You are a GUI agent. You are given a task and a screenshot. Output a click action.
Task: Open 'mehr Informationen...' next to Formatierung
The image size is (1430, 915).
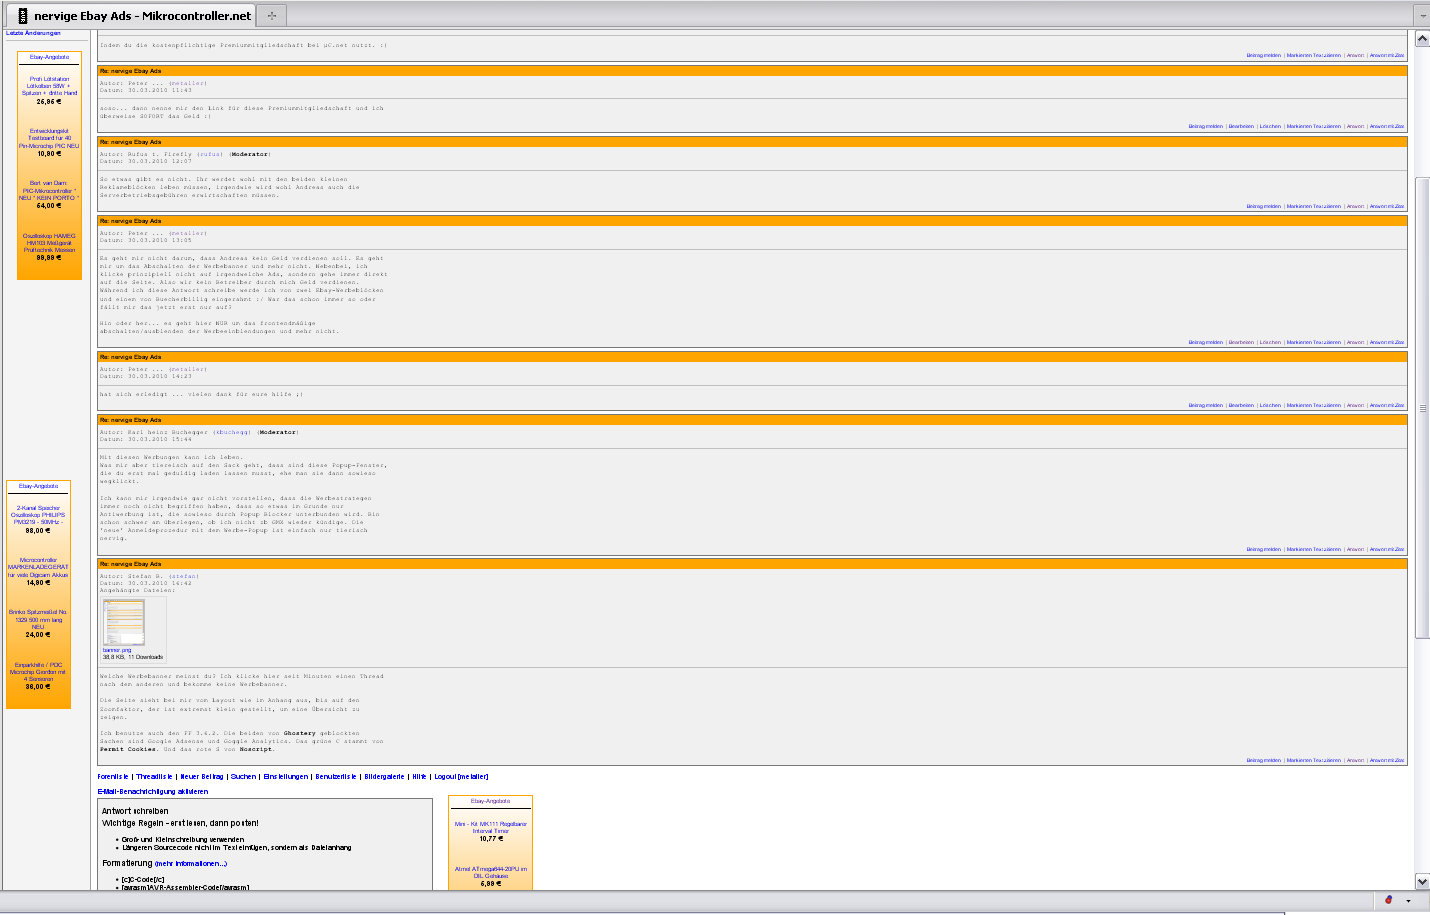coord(191,864)
